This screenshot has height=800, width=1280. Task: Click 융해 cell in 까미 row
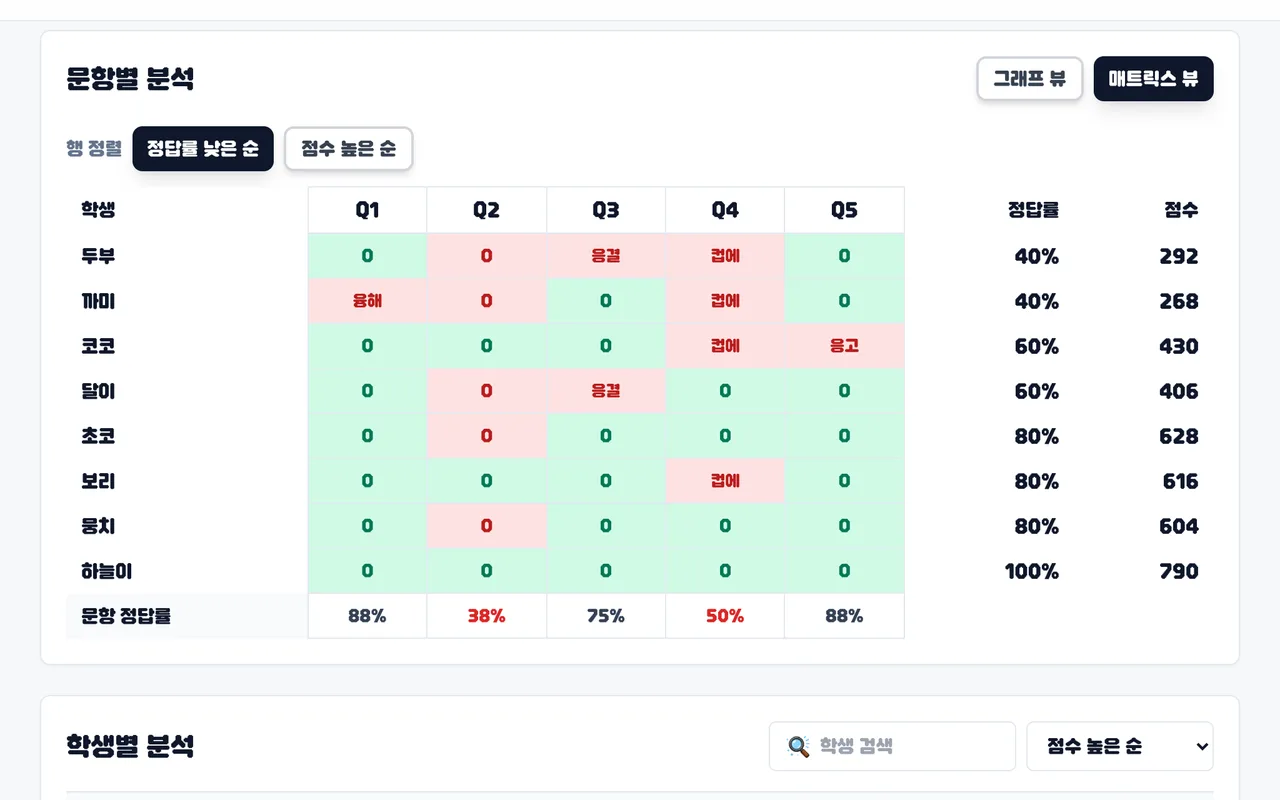point(367,301)
